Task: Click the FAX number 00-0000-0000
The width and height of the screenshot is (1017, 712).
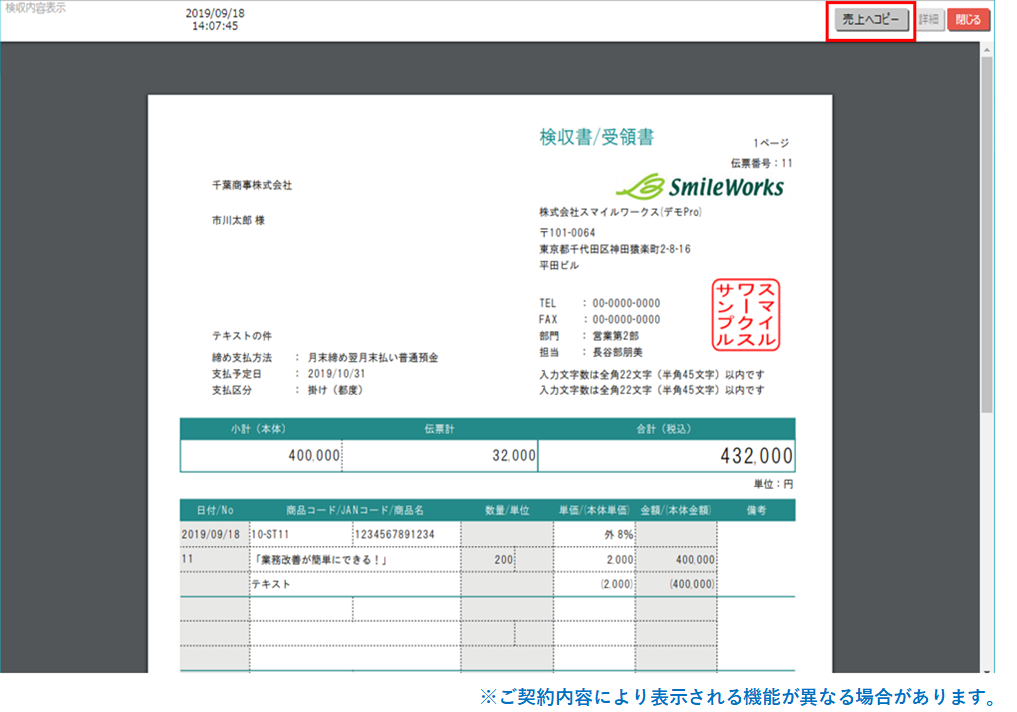Action: click(x=626, y=319)
